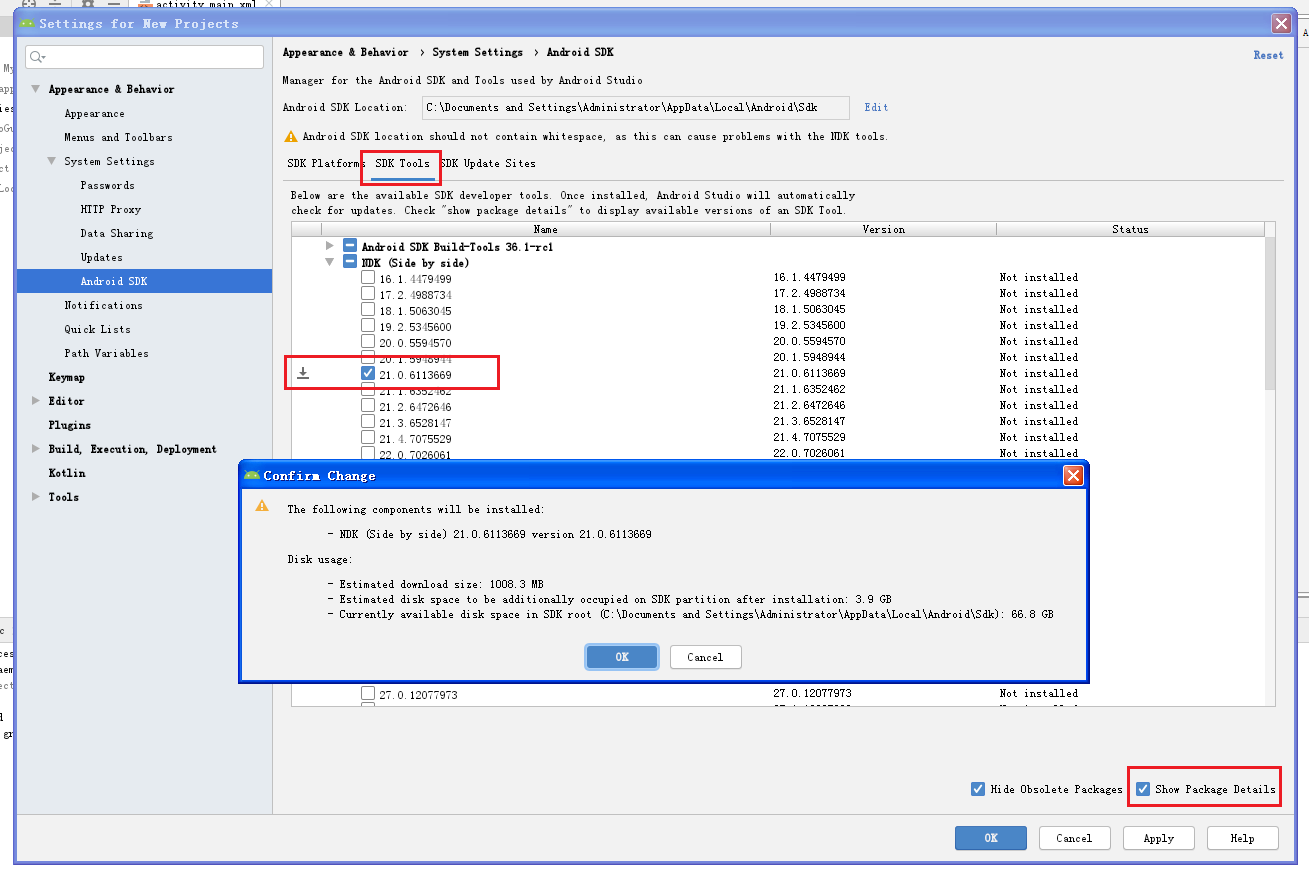Viewport: 1309px width, 876px height.
Task: Click the Reset link at top right
Action: [x=1268, y=55]
